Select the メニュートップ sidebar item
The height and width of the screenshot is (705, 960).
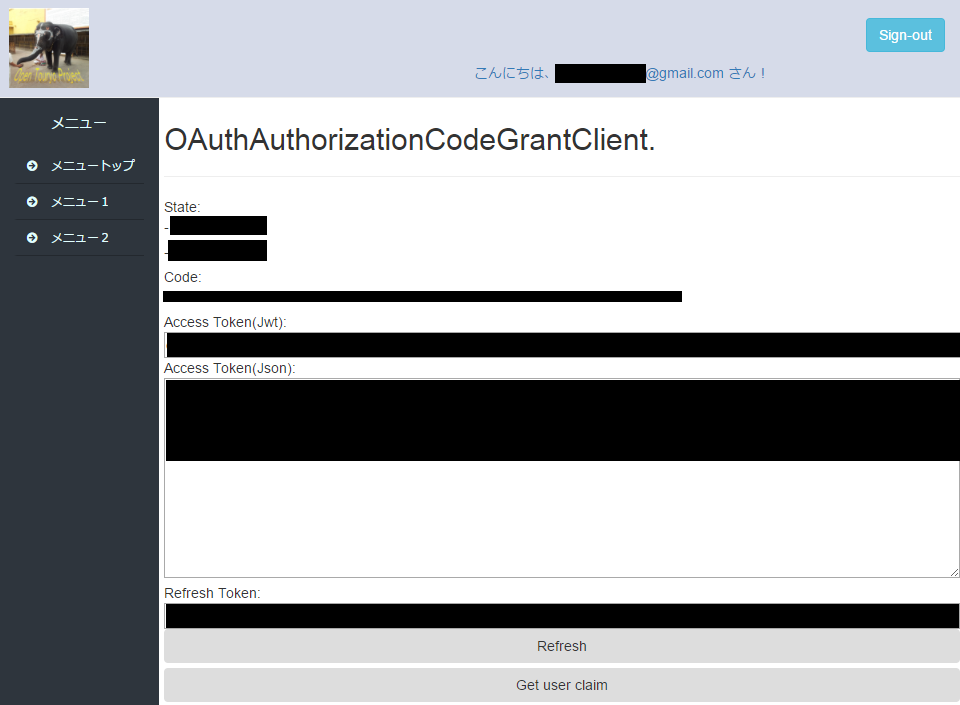tap(93, 166)
